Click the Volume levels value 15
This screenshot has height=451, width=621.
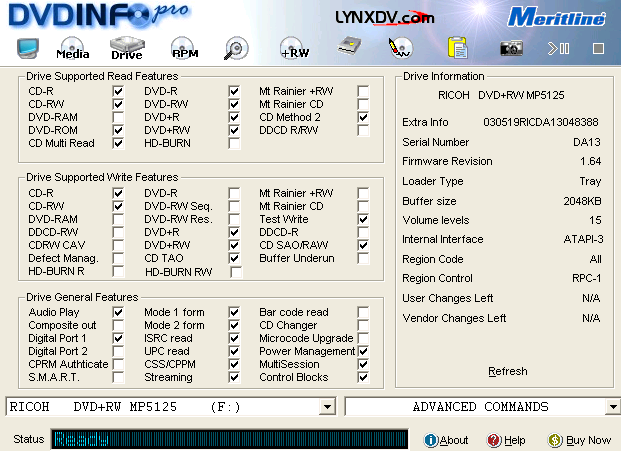(595, 220)
